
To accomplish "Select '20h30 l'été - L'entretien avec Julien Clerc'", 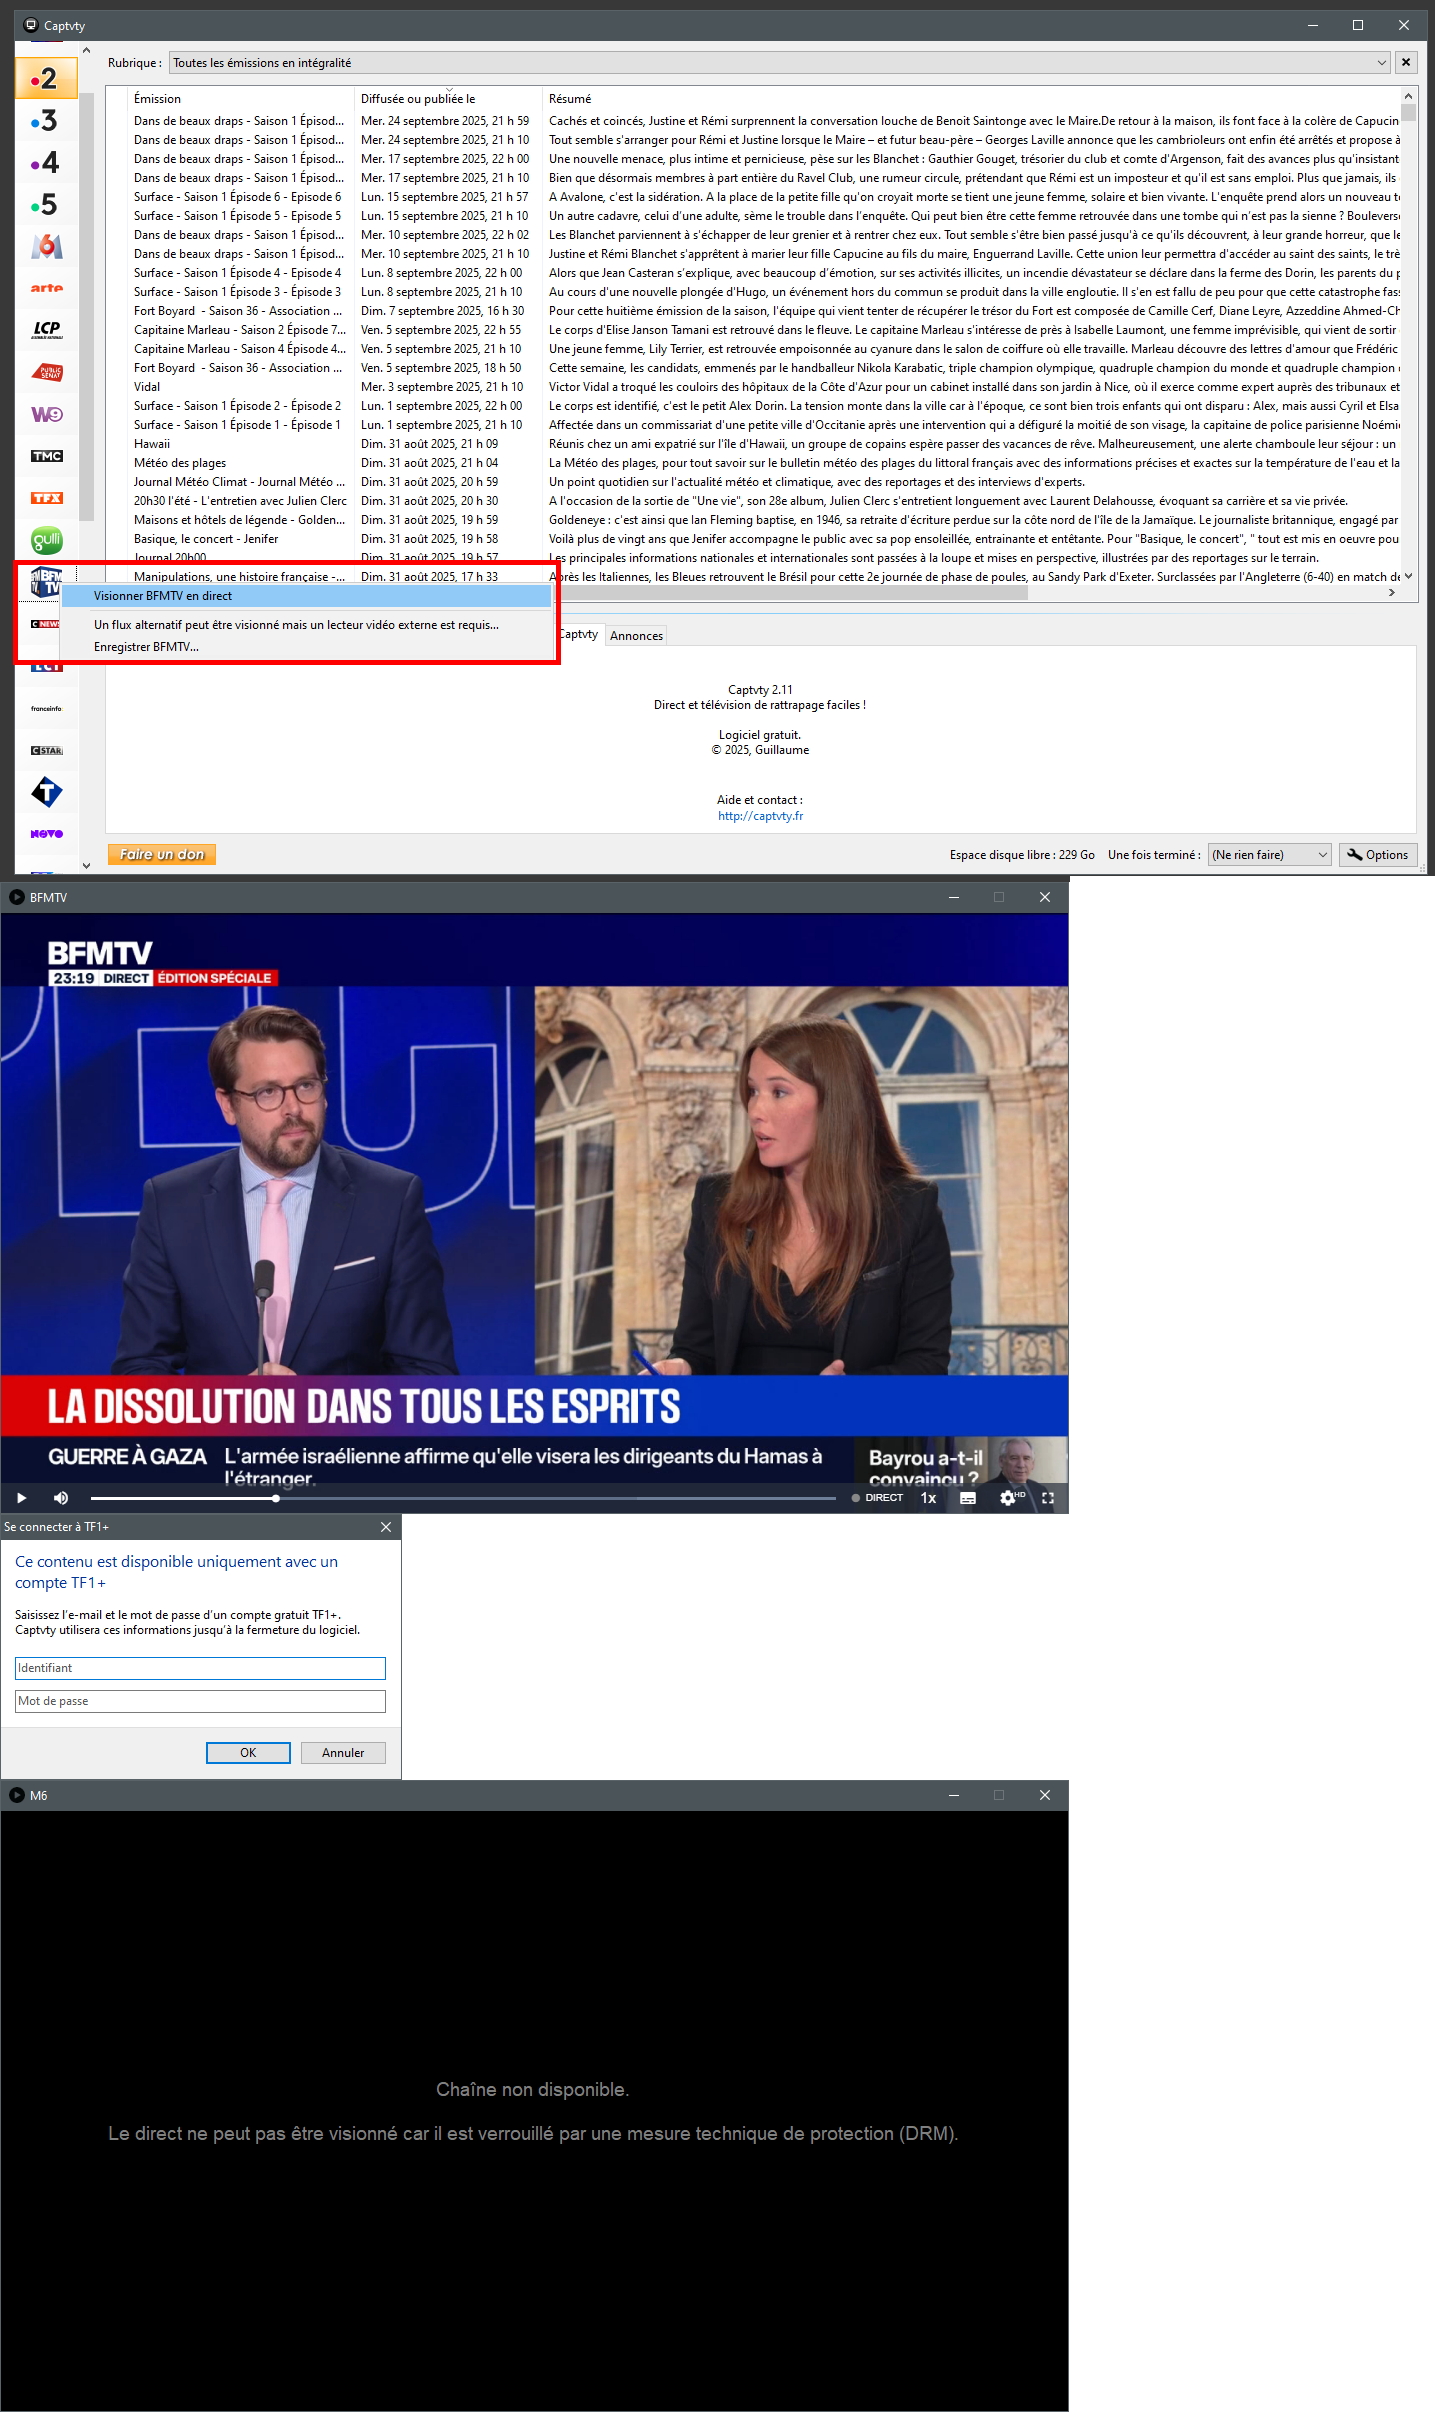I will tap(765, 501).
